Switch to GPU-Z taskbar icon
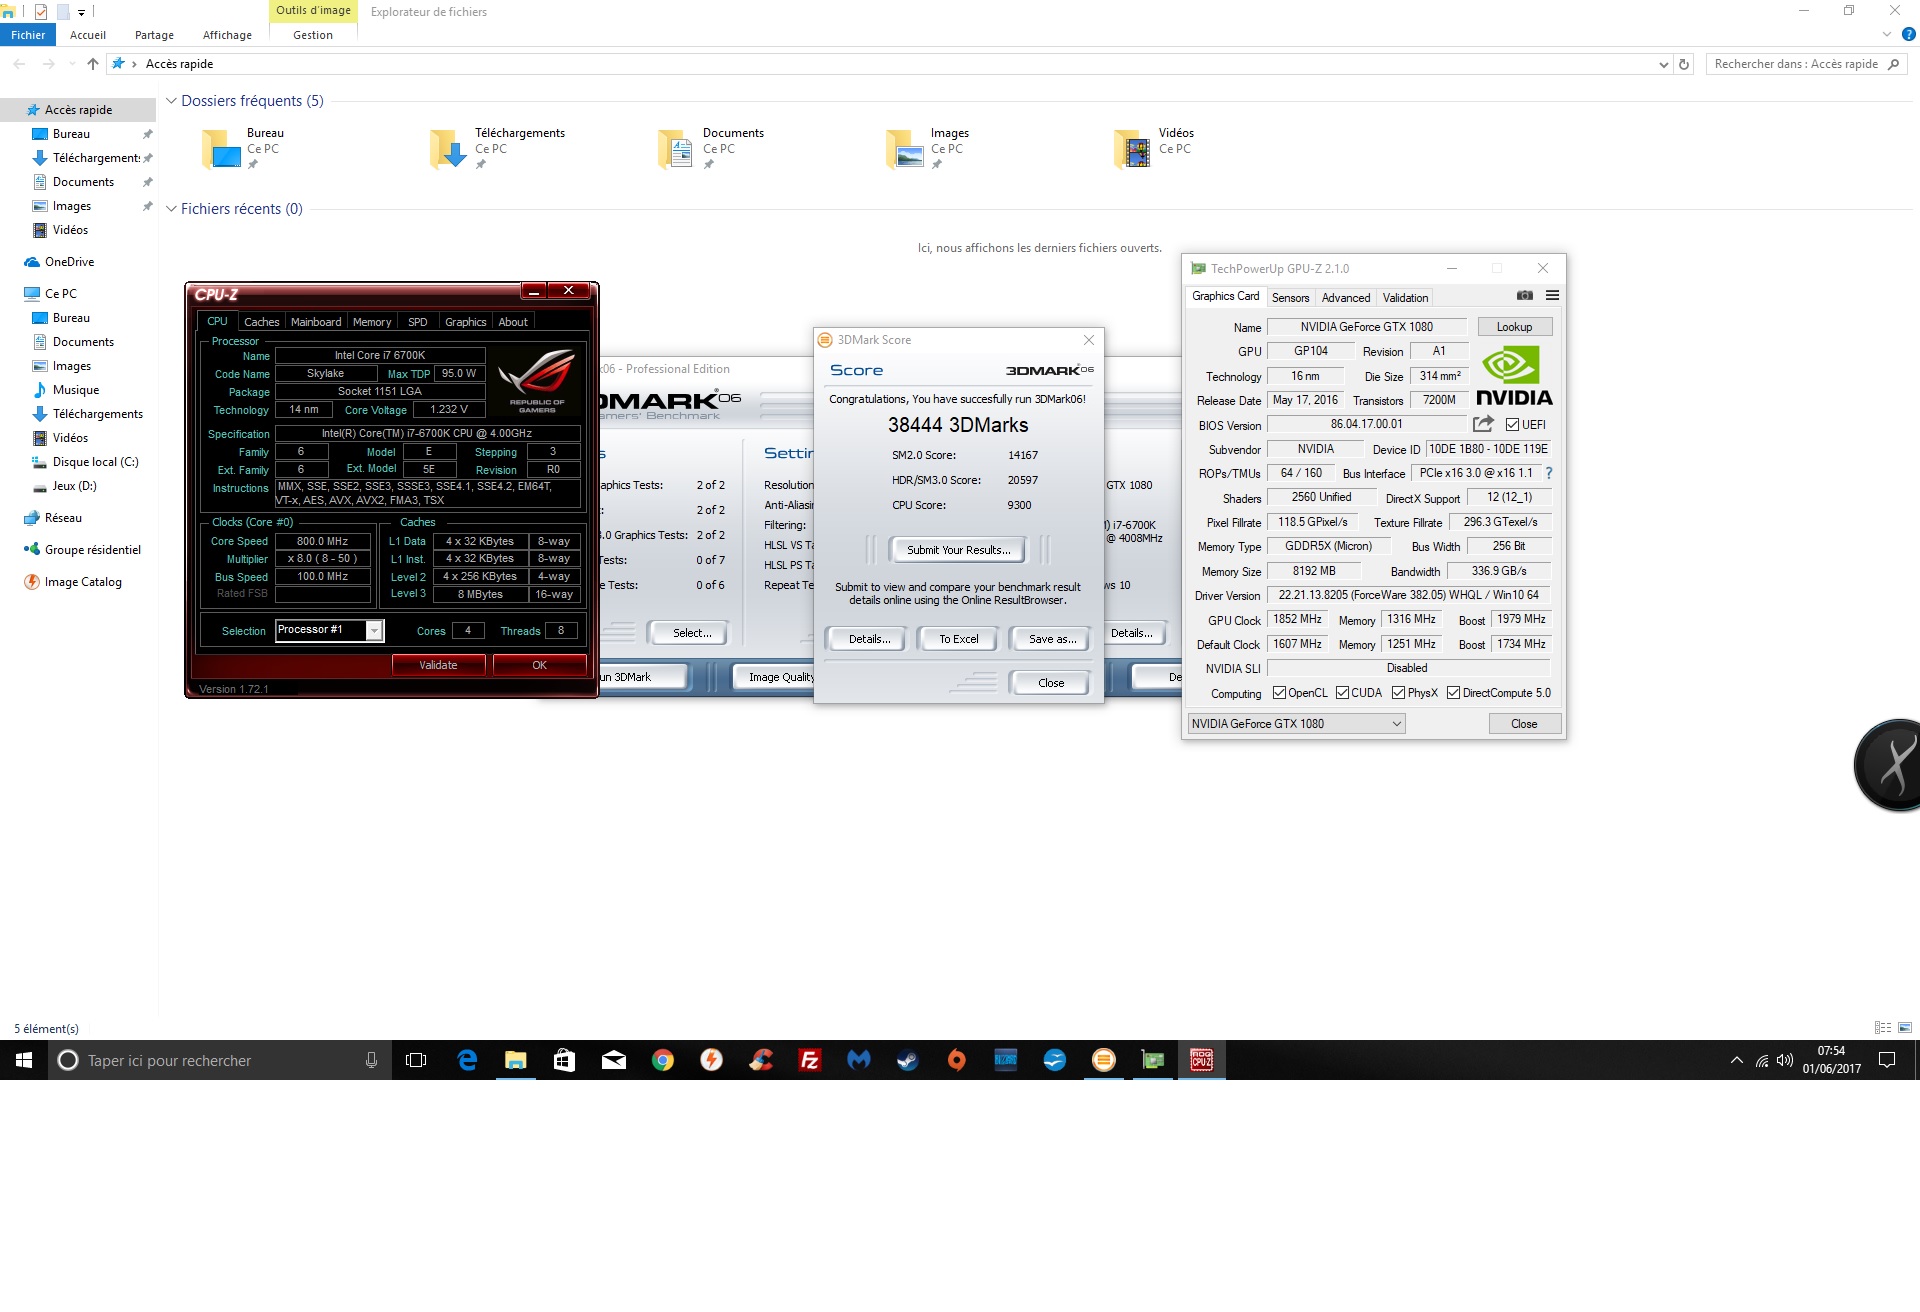 pyautogui.click(x=1153, y=1060)
